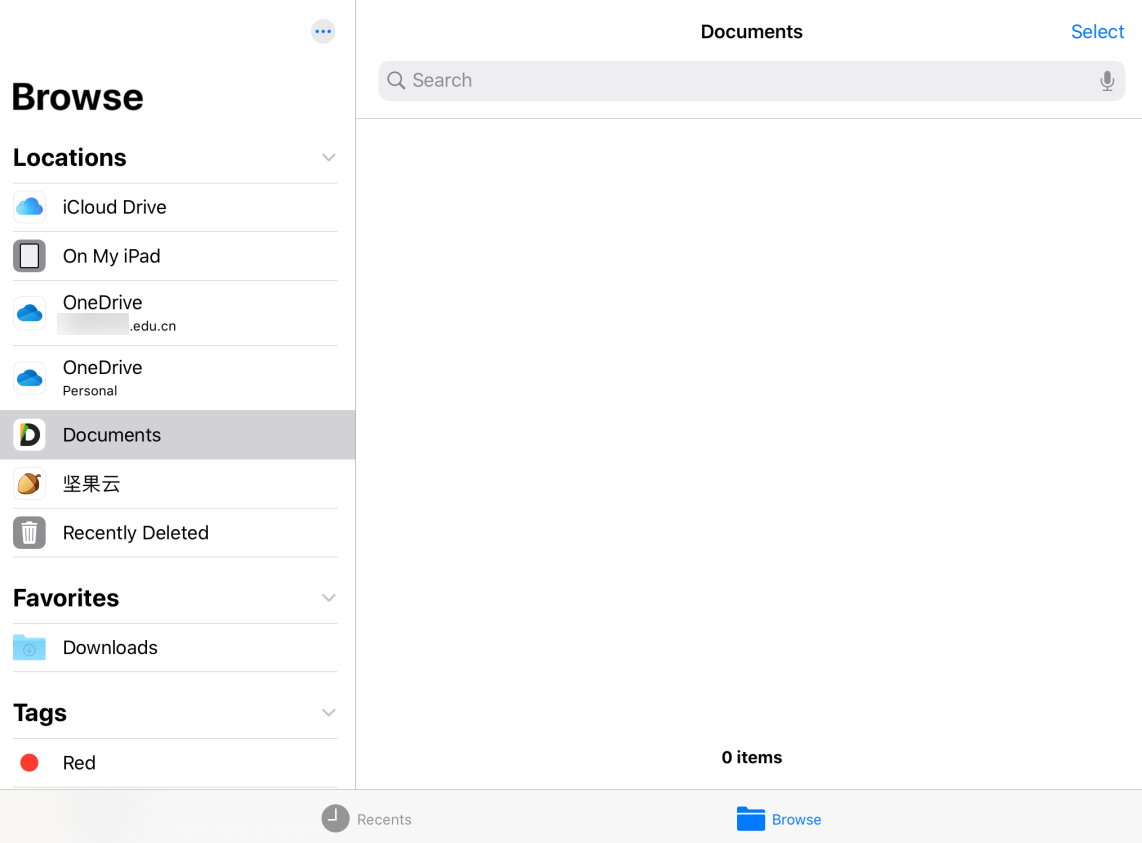Switch to the Browse tab
The image size is (1142, 843).
(x=779, y=819)
